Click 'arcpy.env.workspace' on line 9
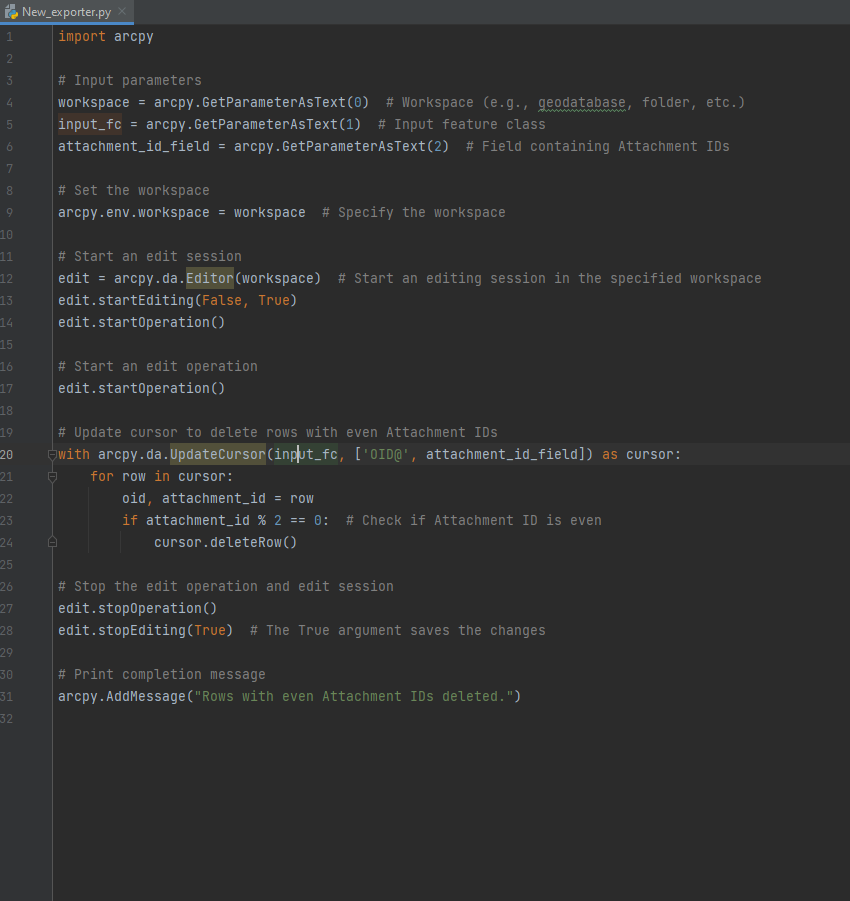 134,213
